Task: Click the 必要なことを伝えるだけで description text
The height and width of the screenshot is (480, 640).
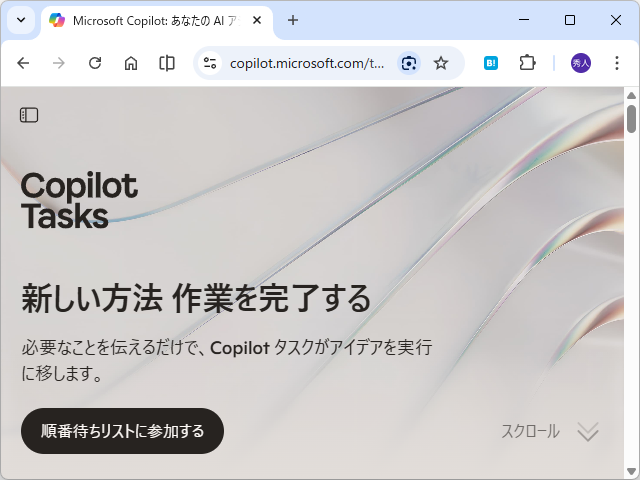Action: 227,360
